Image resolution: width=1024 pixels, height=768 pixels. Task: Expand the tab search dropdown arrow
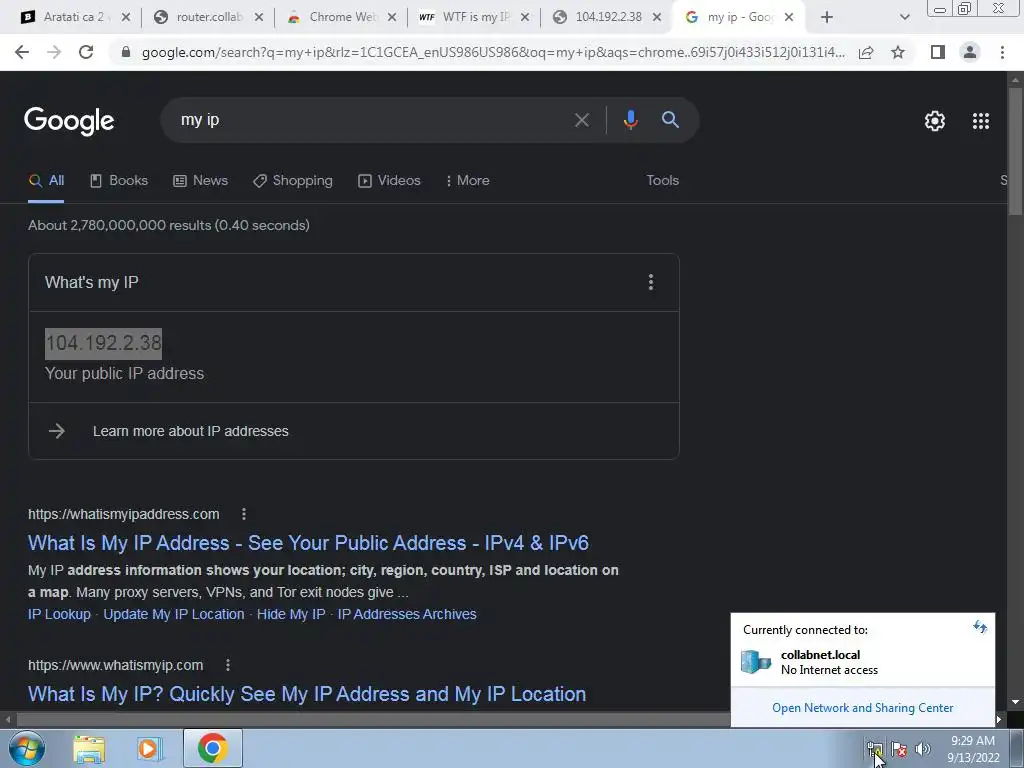coord(904,18)
